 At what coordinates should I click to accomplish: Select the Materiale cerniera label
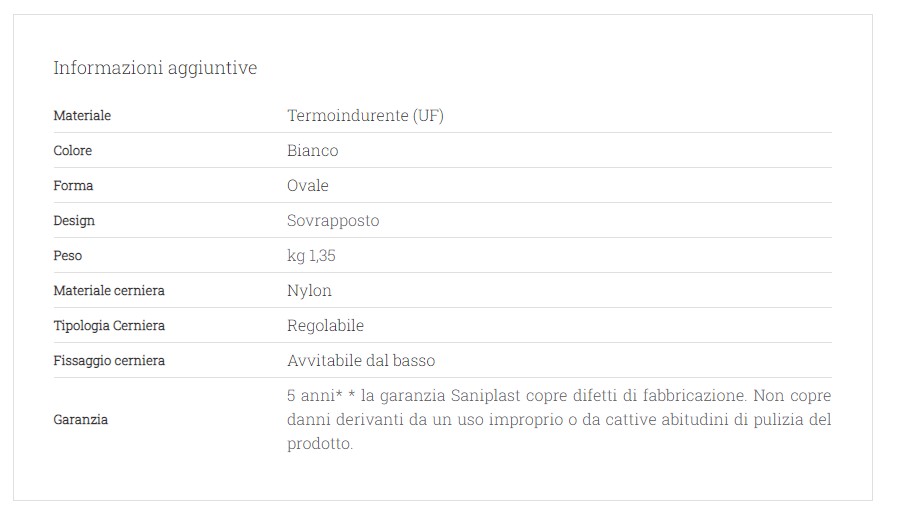click(109, 291)
